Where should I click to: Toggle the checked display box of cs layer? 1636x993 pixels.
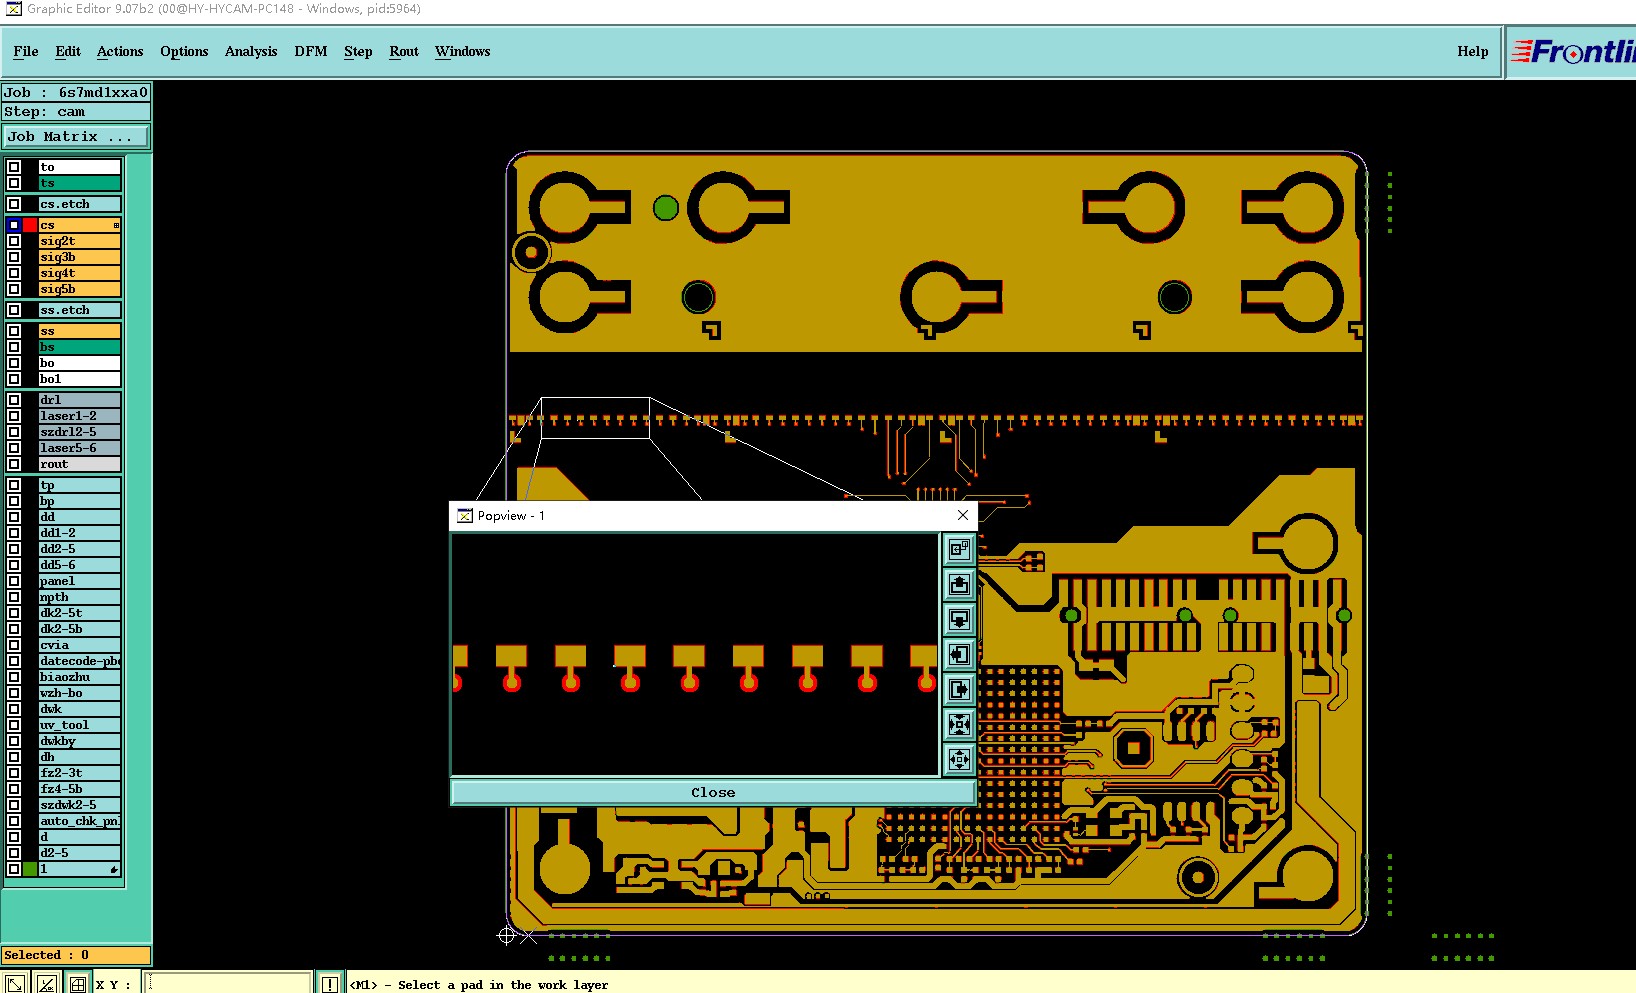14,225
